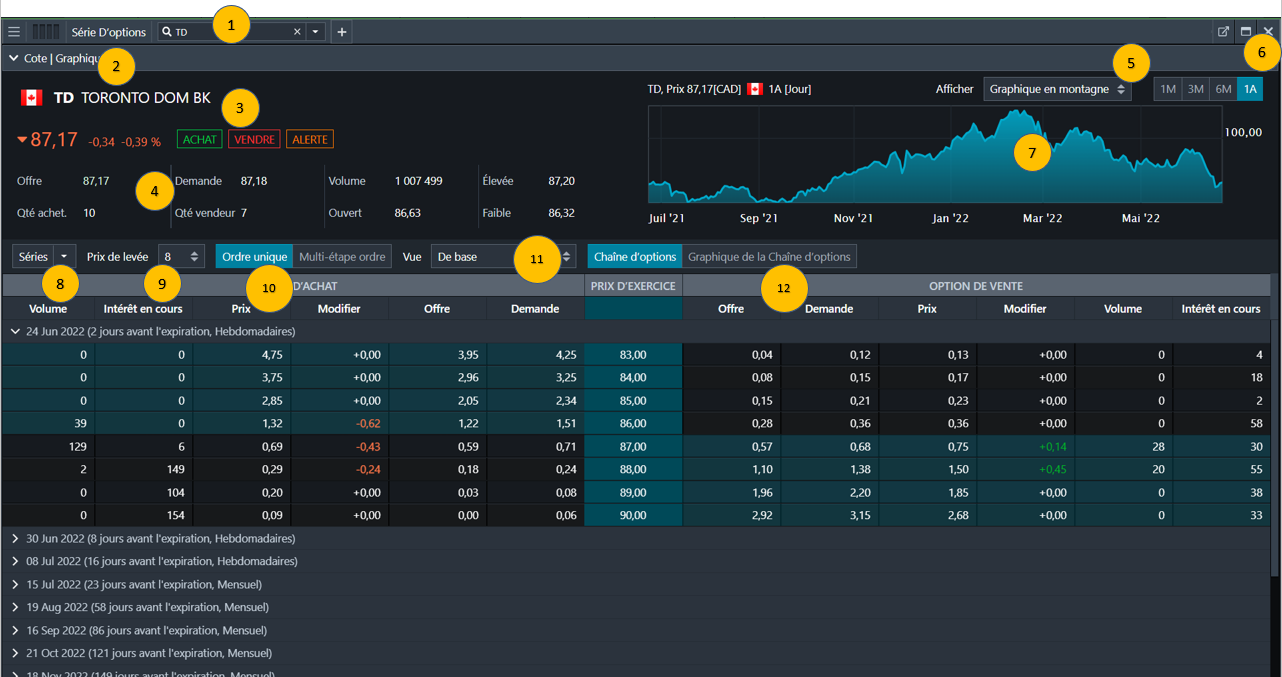The height and width of the screenshot is (677, 1282).
Task: Add a new tab with plus icon
Action: click(x=342, y=32)
